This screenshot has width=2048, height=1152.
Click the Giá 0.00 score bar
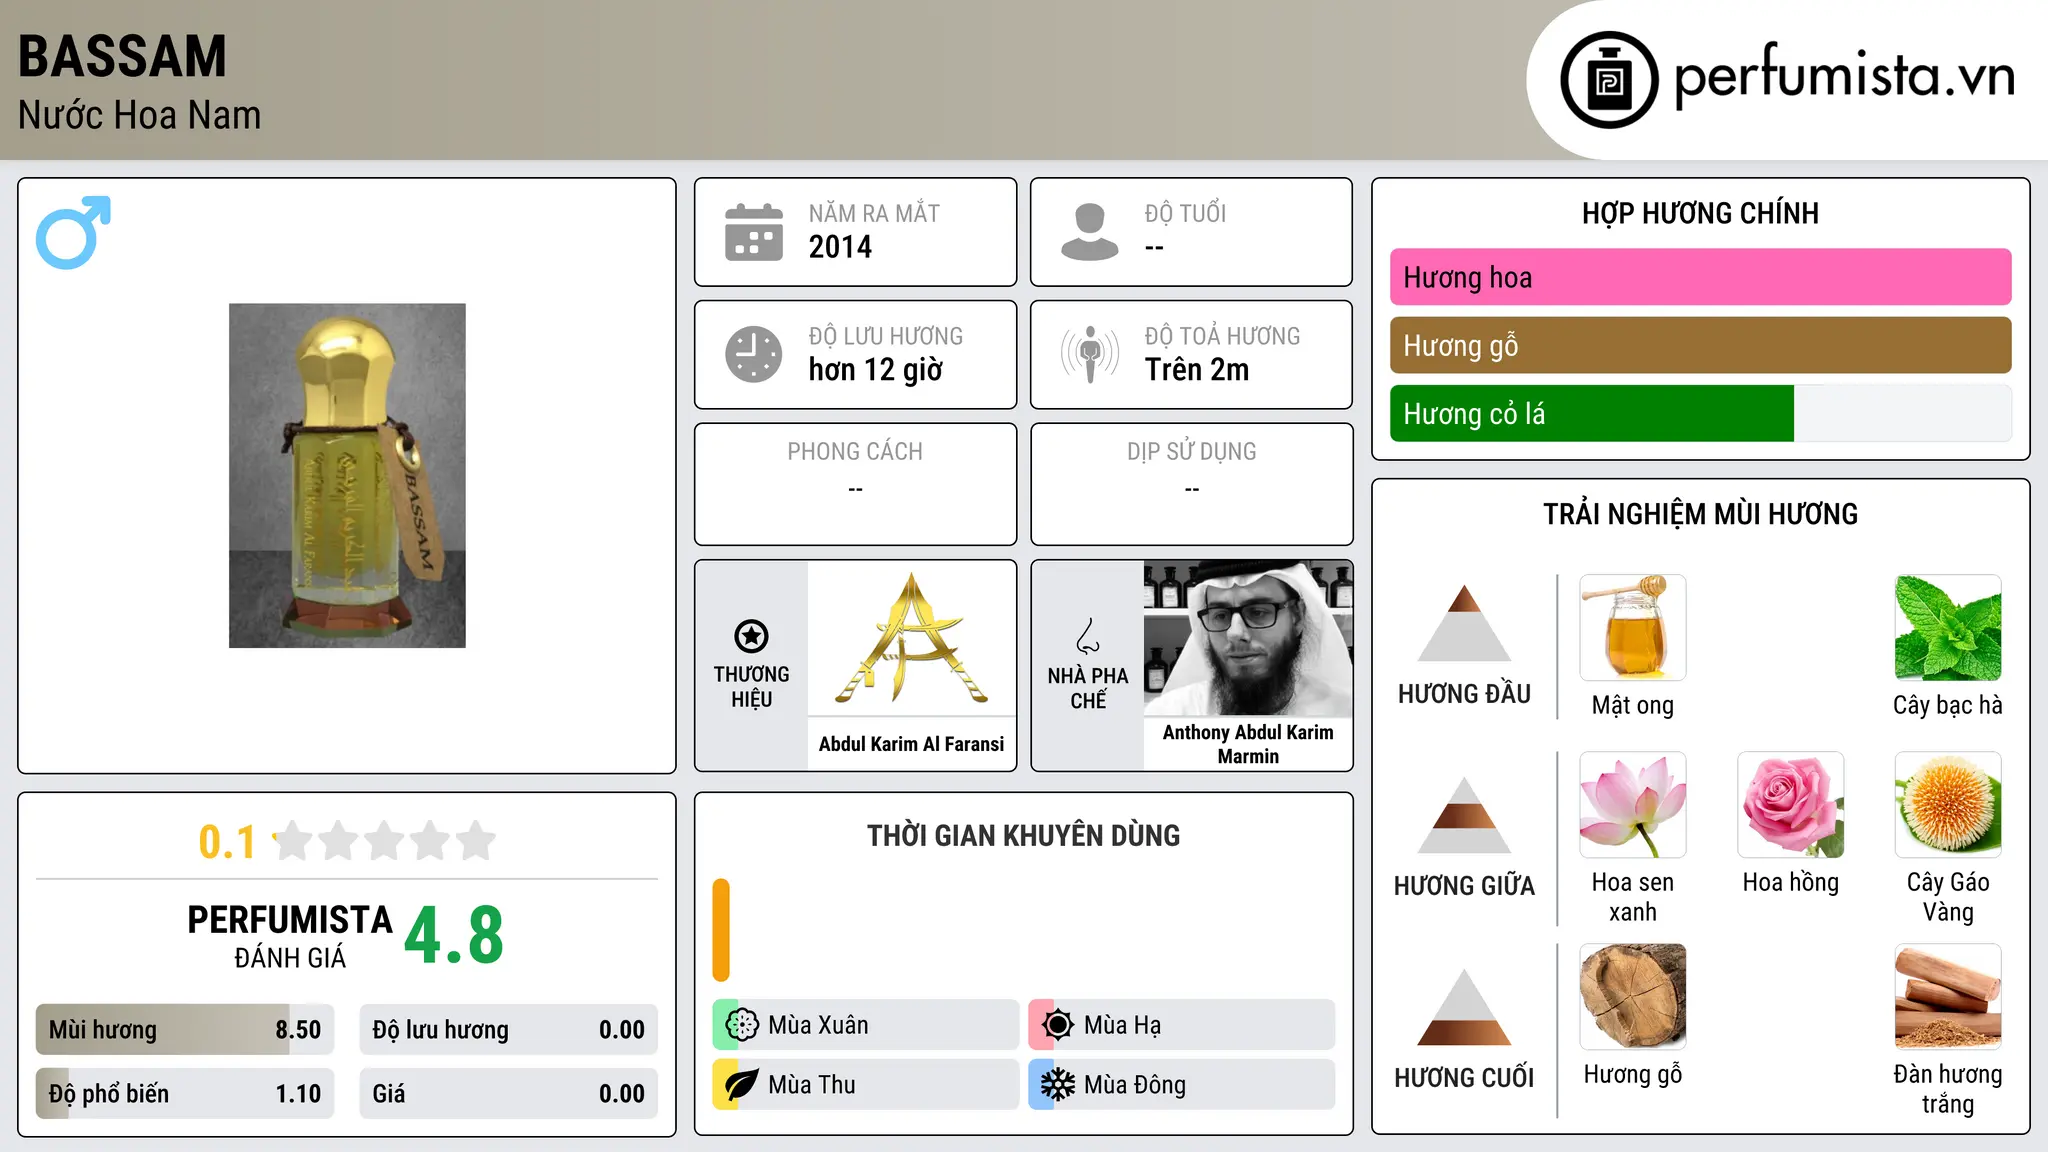click(x=509, y=1094)
